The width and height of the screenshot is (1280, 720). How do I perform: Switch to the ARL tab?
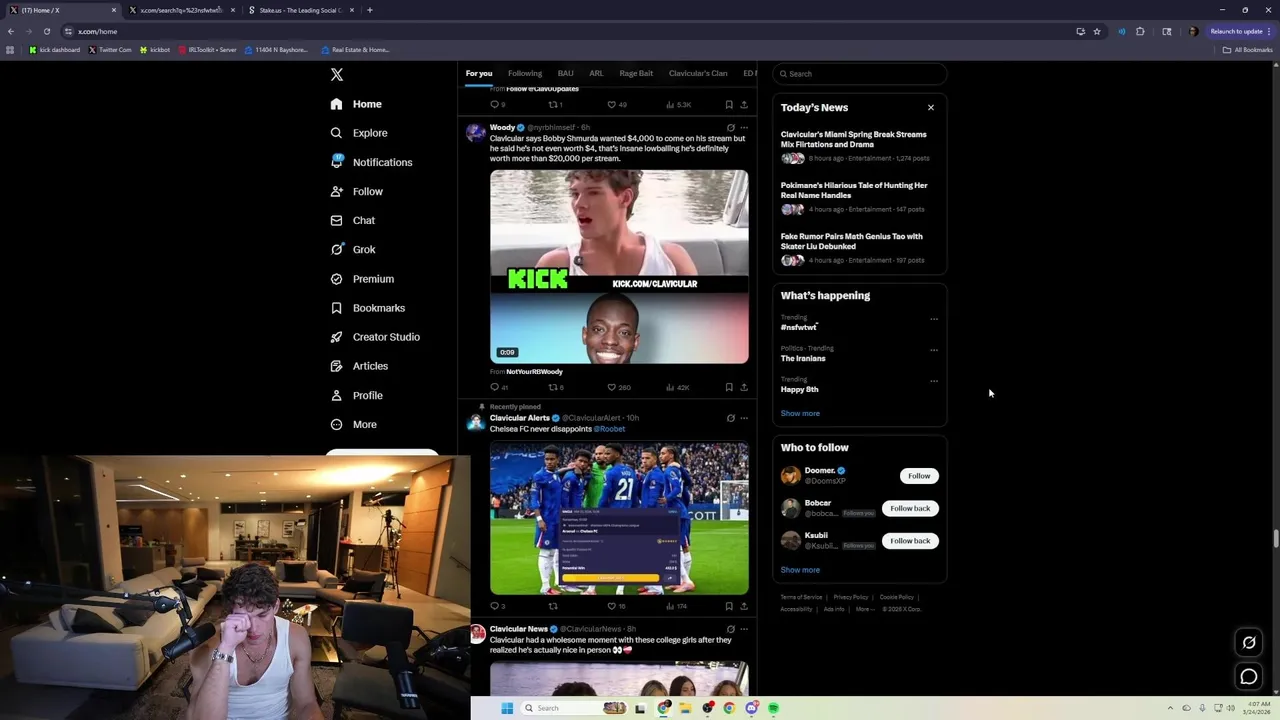tap(596, 73)
